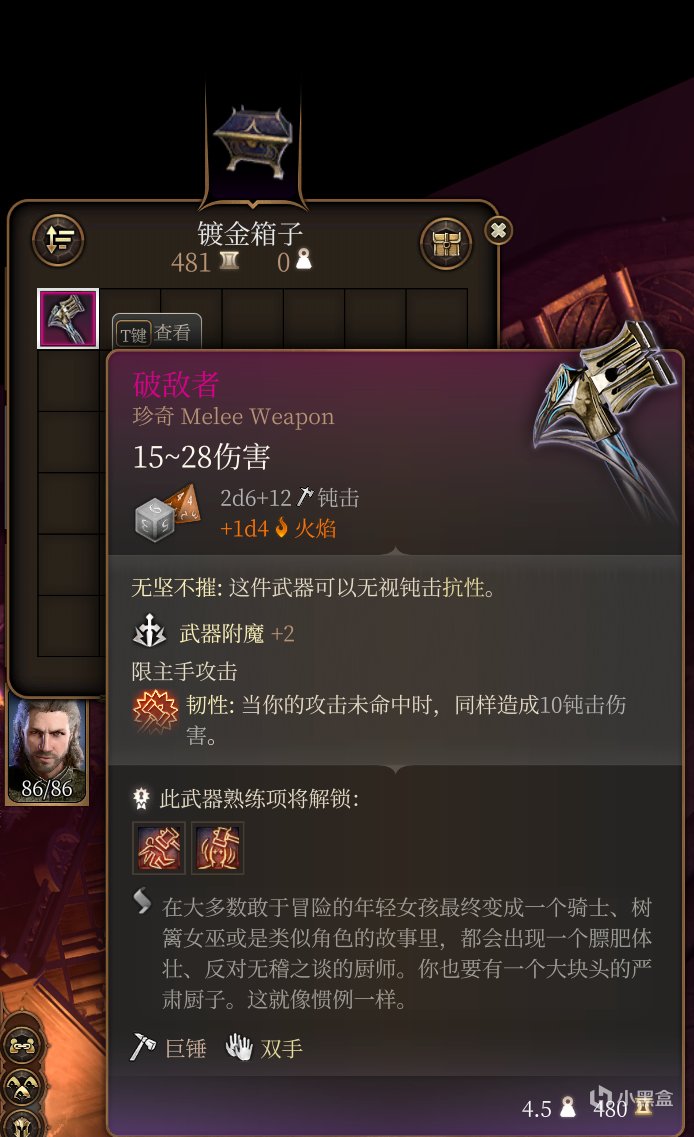Click the damage dice icon

click(168, 511)
